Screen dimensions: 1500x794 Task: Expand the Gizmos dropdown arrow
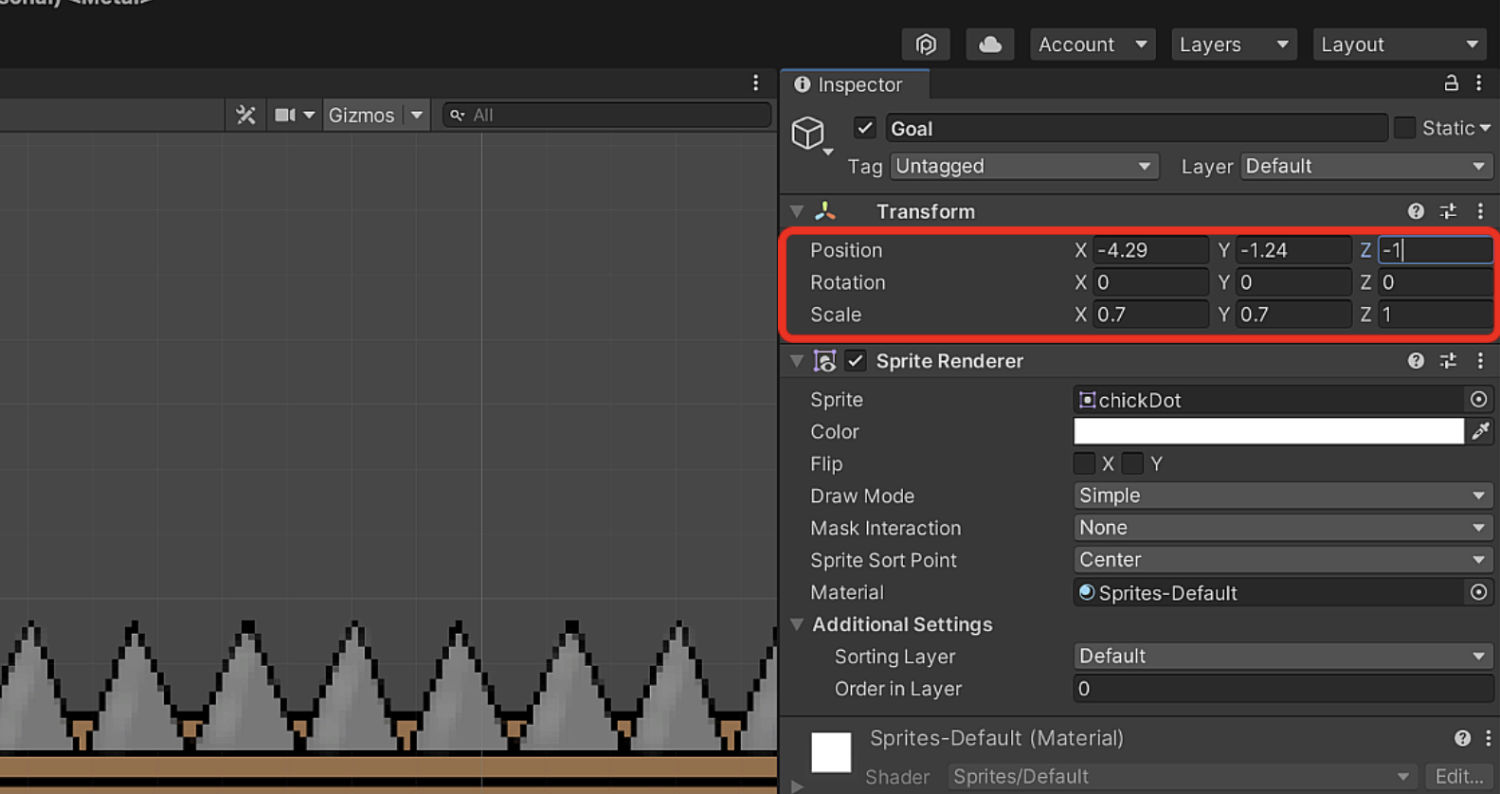coord(417,115)
